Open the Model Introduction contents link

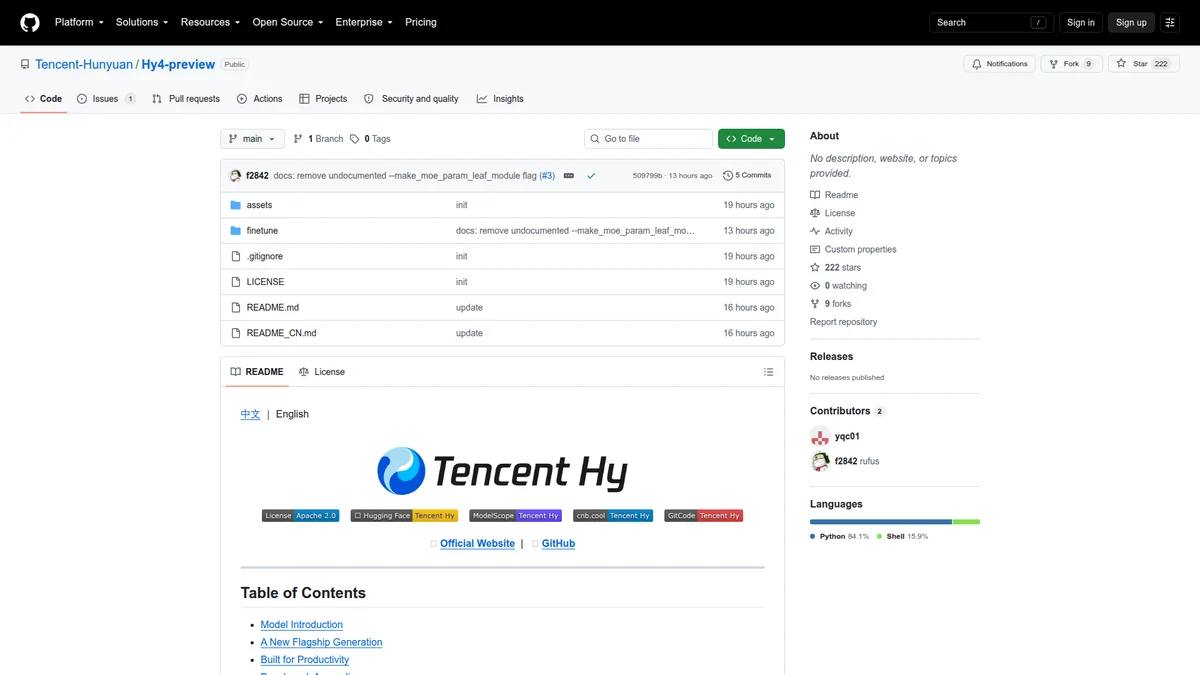tap(301, 625)
